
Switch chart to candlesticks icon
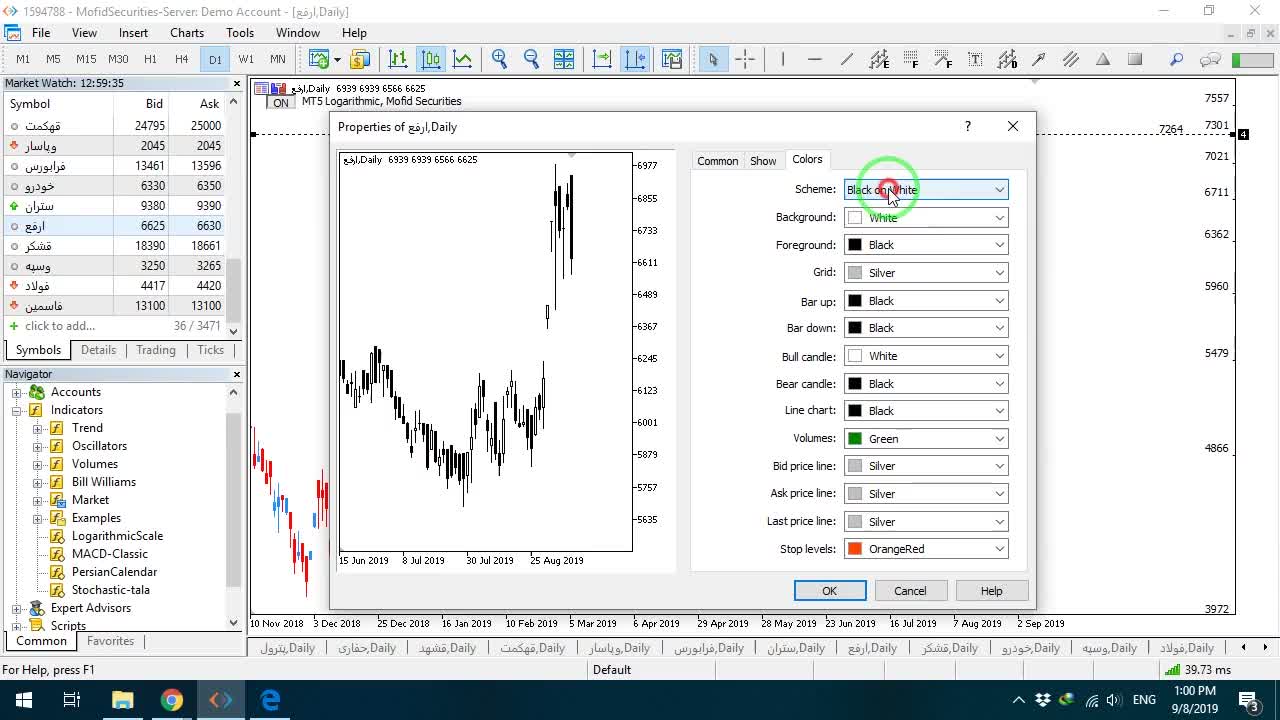(431, 59)
